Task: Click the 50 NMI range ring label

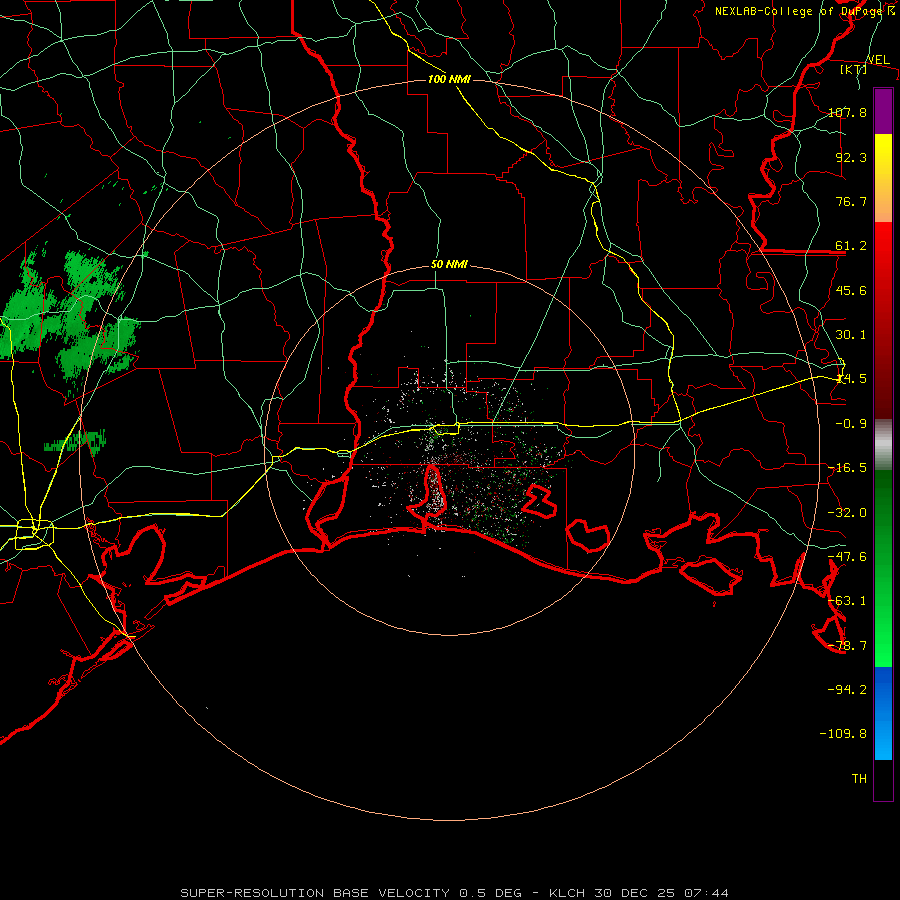Action: 449,265
